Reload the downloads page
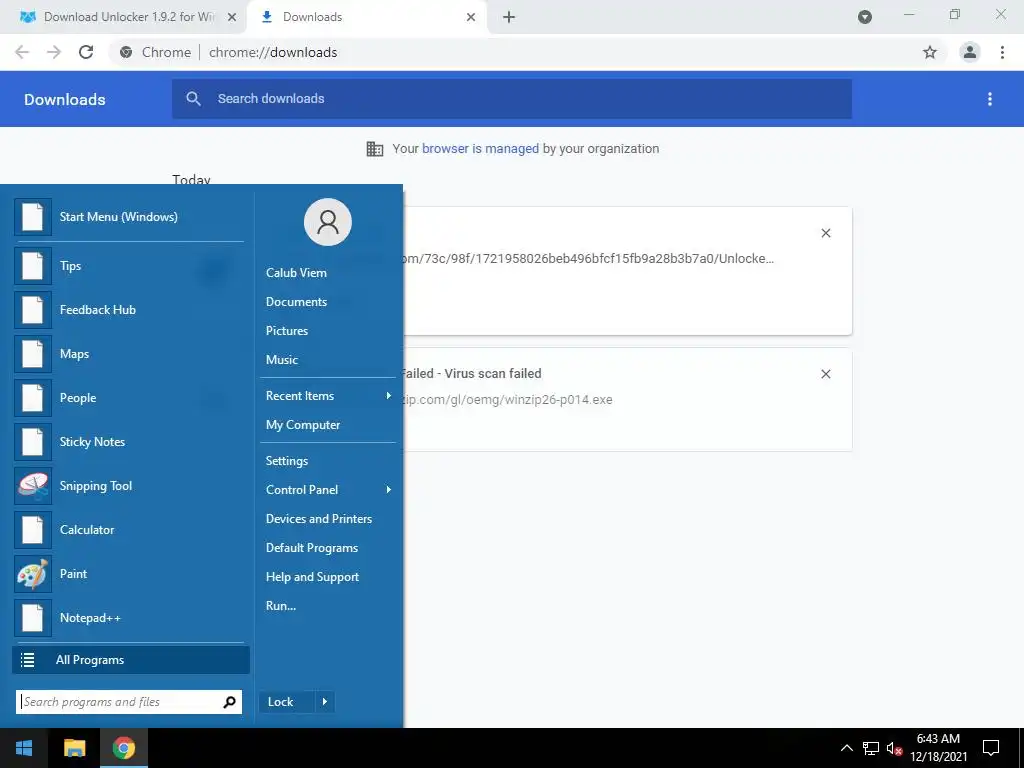This screenshot has width=1024, height=768. point(86,52)
